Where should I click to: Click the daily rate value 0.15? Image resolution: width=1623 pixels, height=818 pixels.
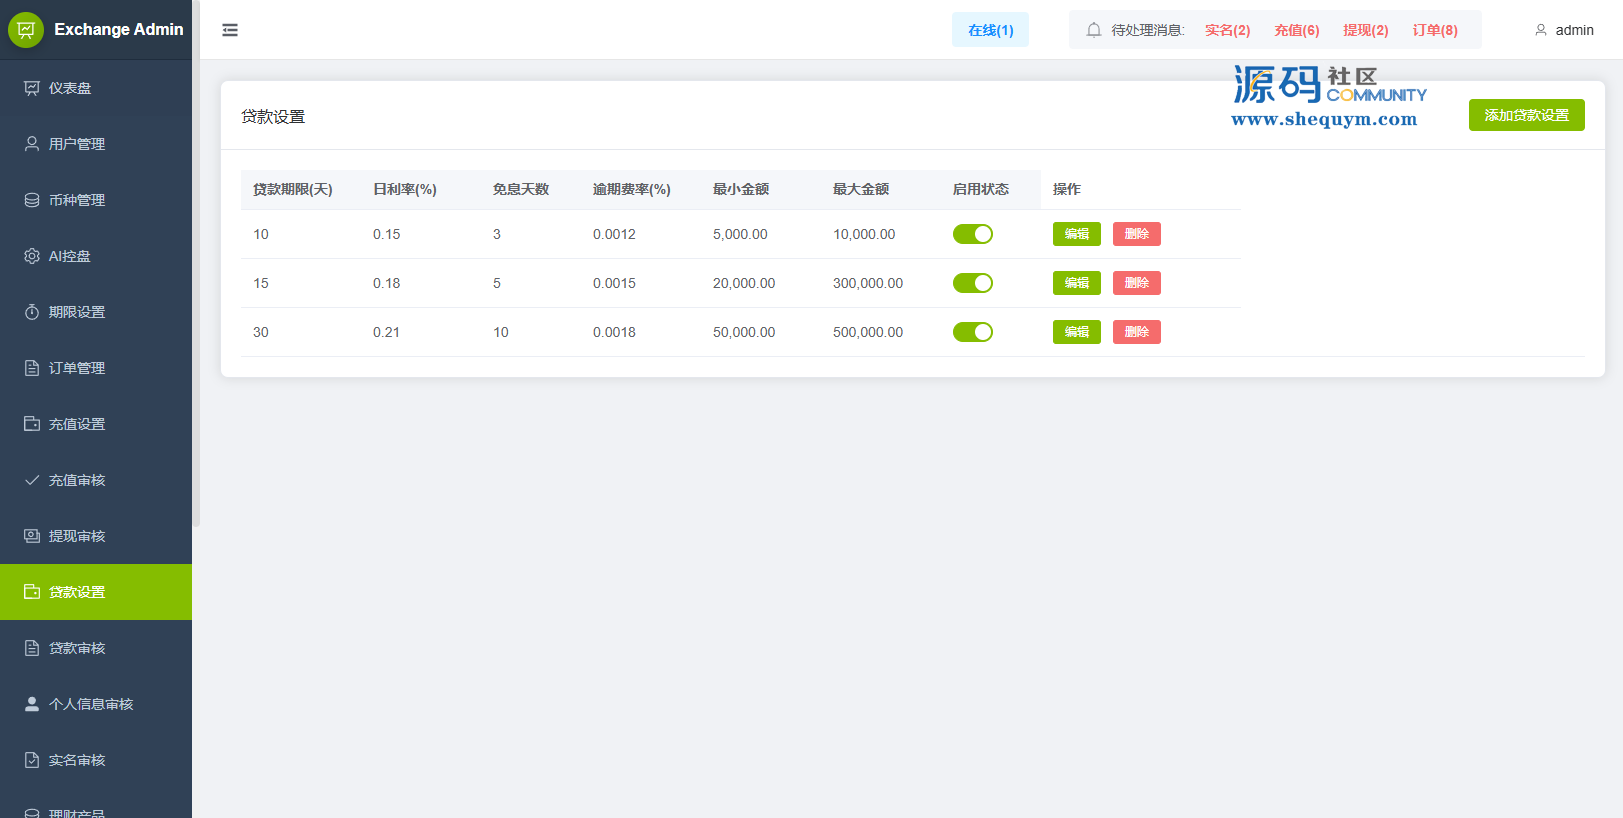386,234
